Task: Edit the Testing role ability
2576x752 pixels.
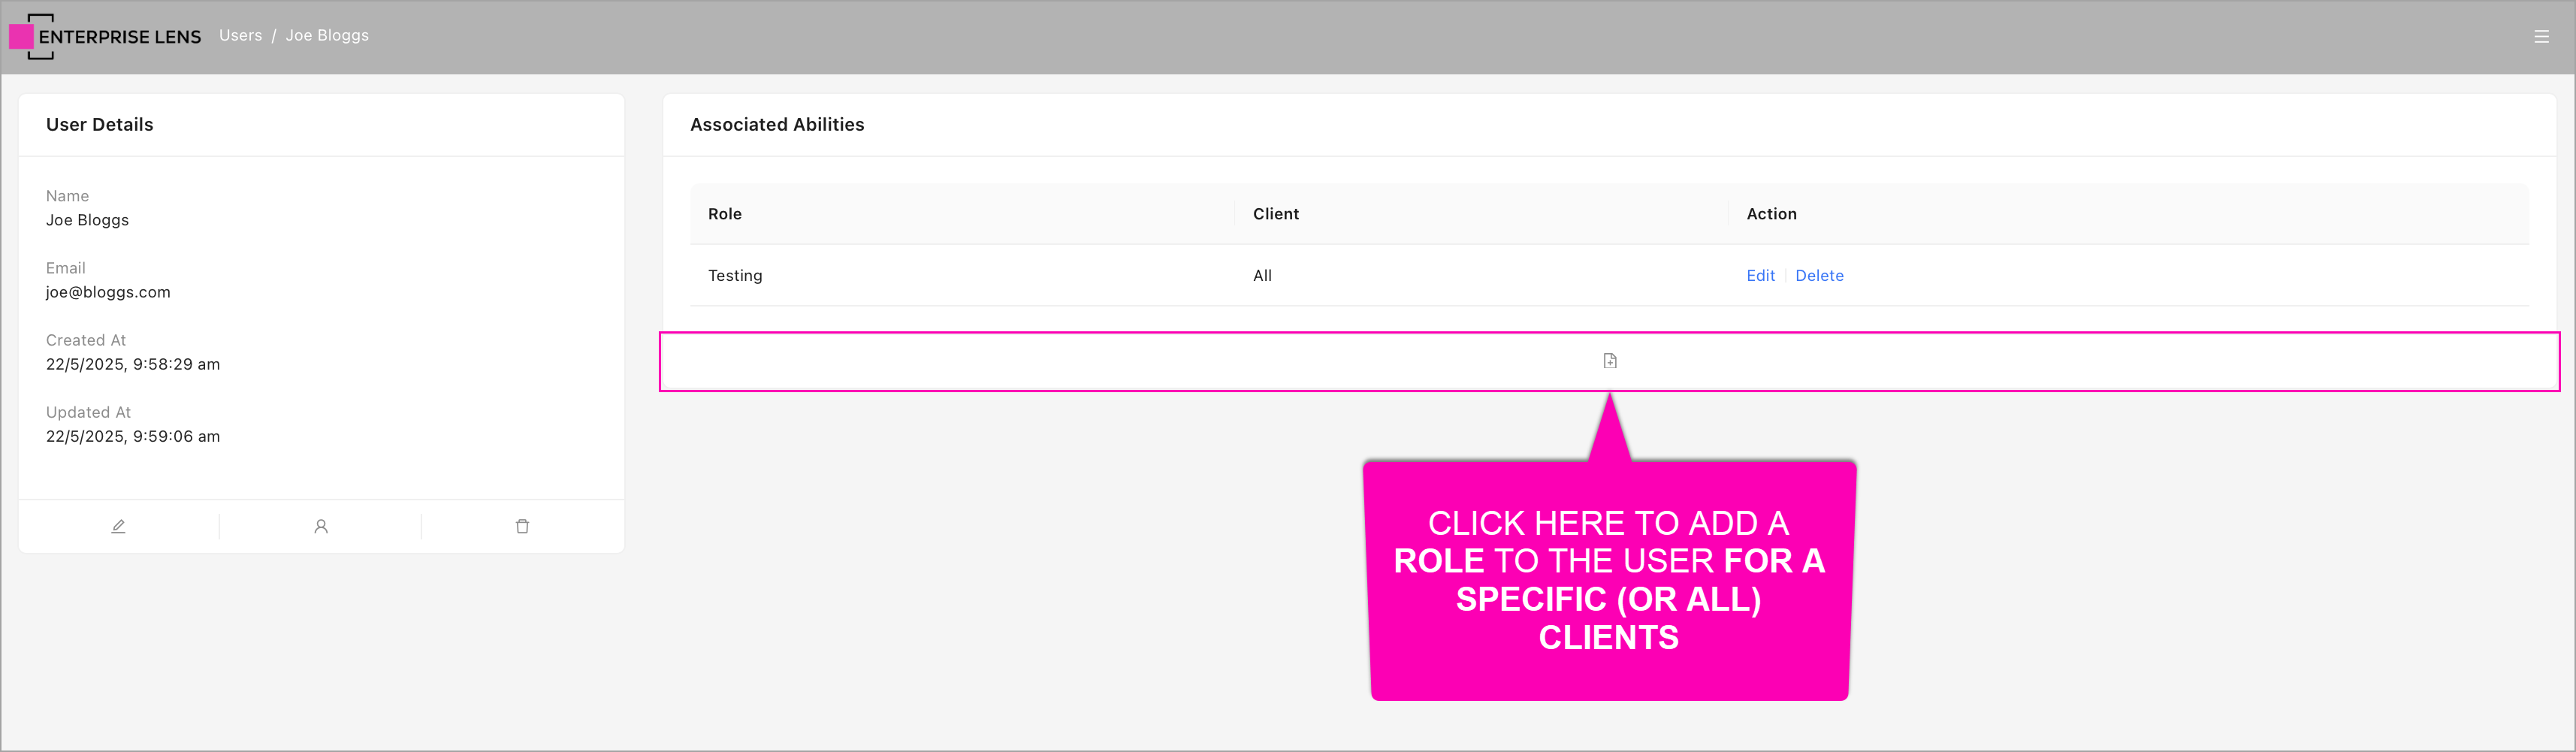Action: tap(1760, 276)
